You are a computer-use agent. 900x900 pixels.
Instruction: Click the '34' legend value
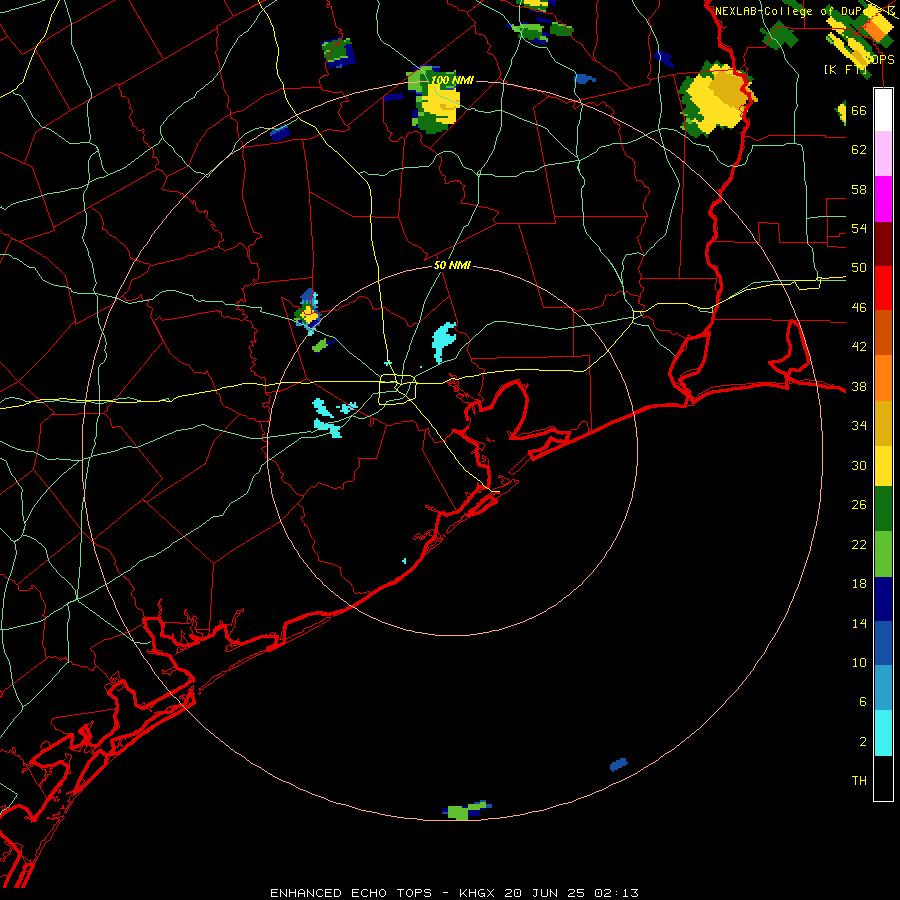tap(859, 426)
